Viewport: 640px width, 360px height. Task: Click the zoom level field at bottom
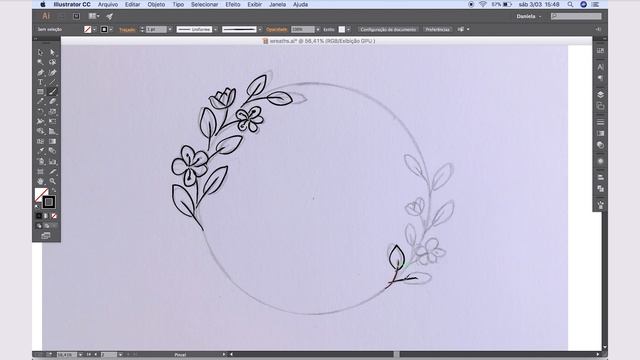[67, 355]
